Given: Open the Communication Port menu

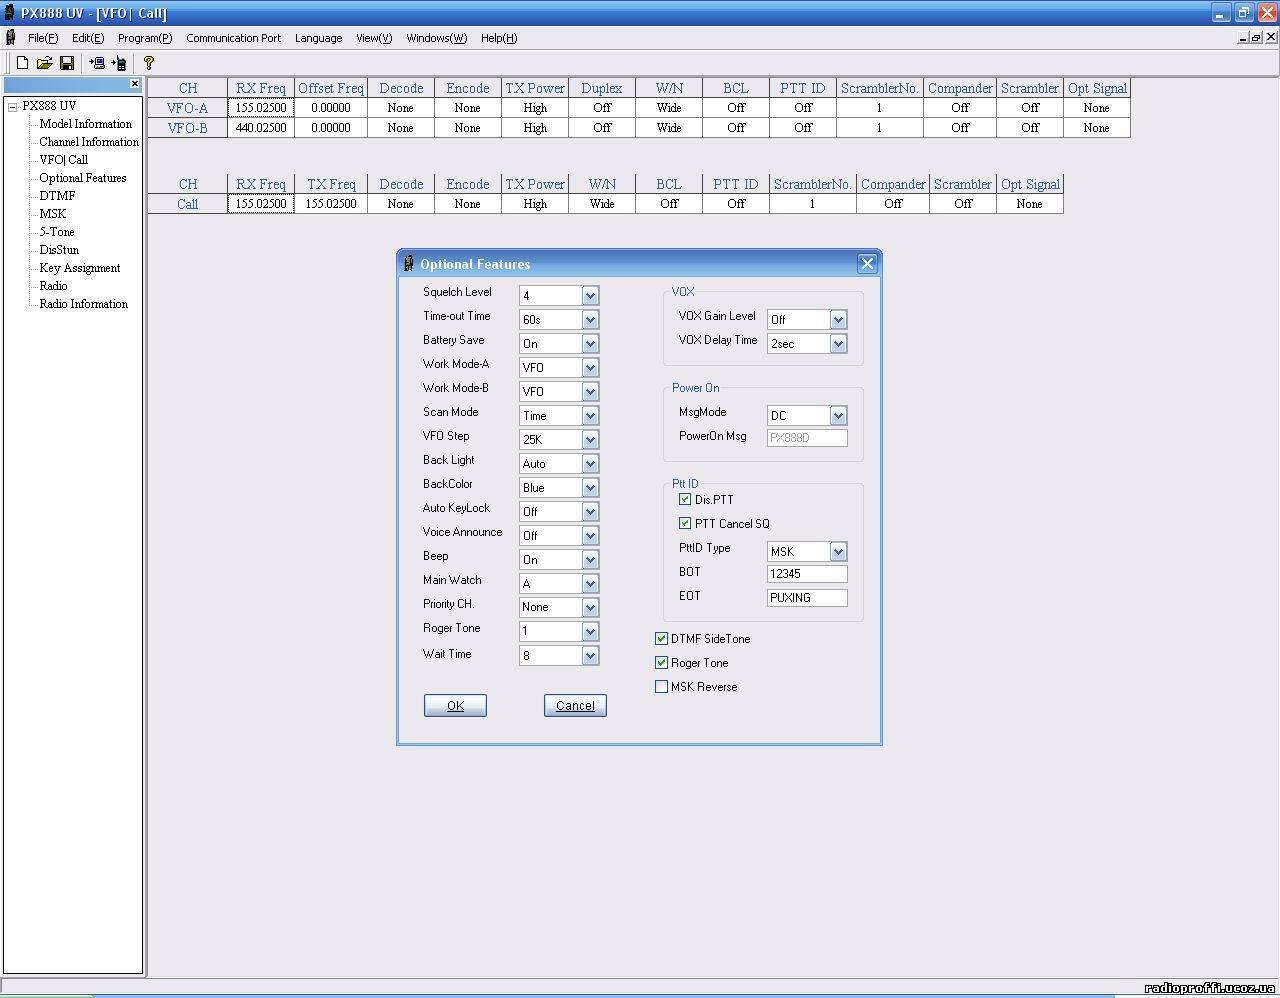Looking at the screenshot, I should (233, 38).
